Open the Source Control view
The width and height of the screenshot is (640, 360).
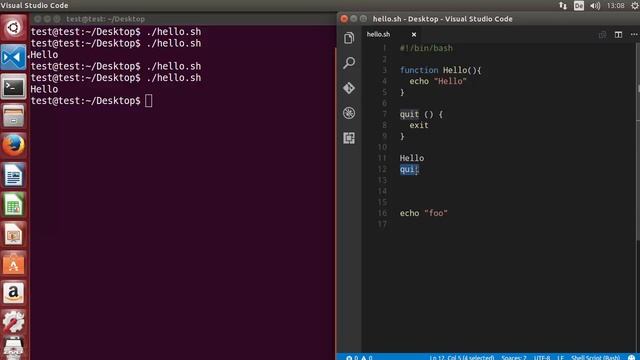[x=349, y=88]
